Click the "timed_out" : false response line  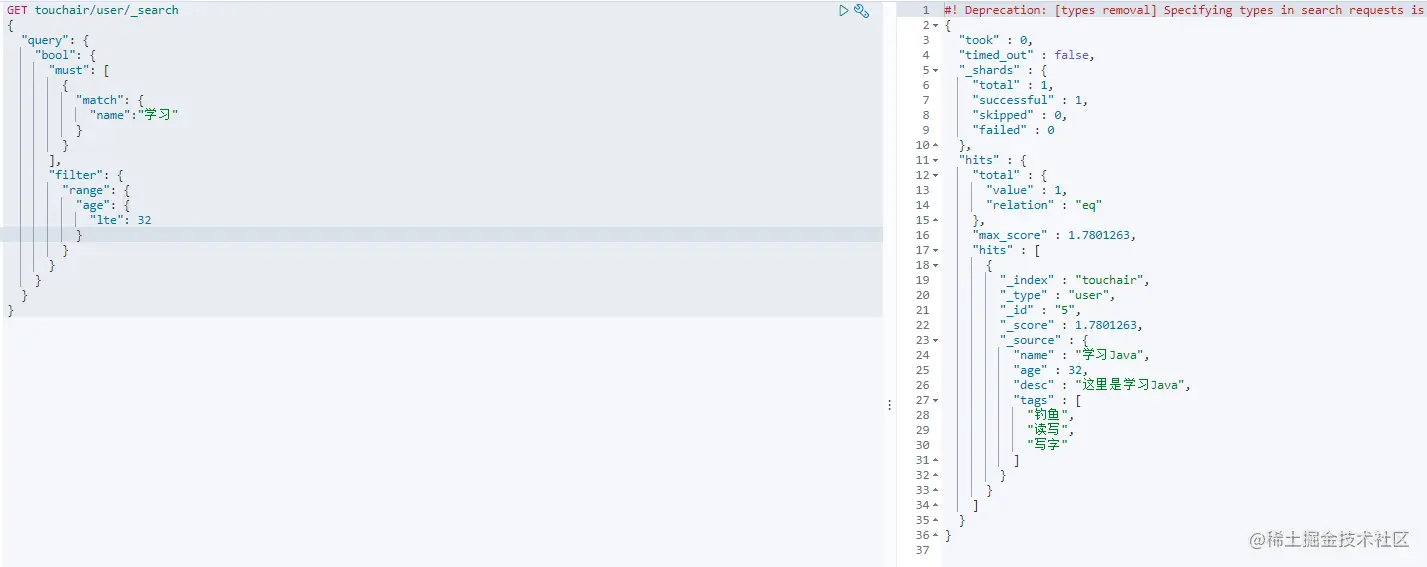pyautogui.click(x=1027, y=55)
